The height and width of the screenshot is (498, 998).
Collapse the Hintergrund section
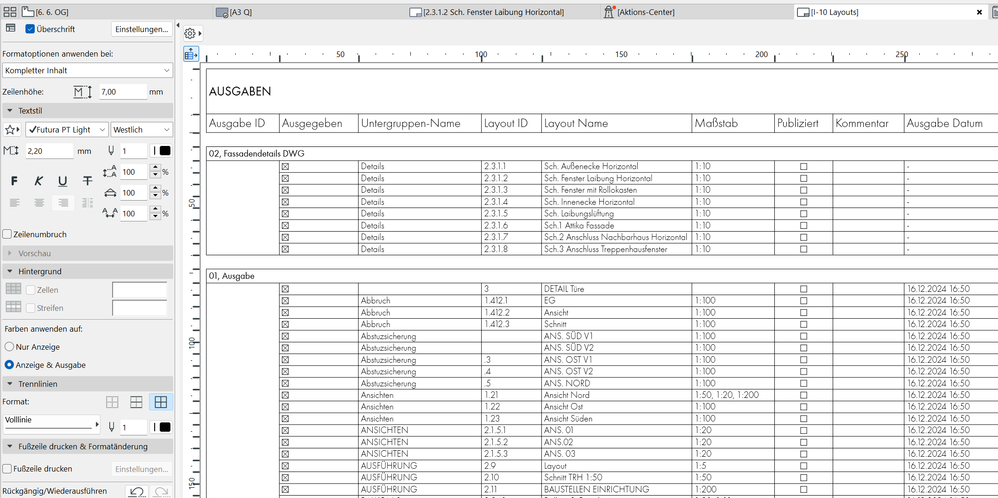(x=87, y=271)
